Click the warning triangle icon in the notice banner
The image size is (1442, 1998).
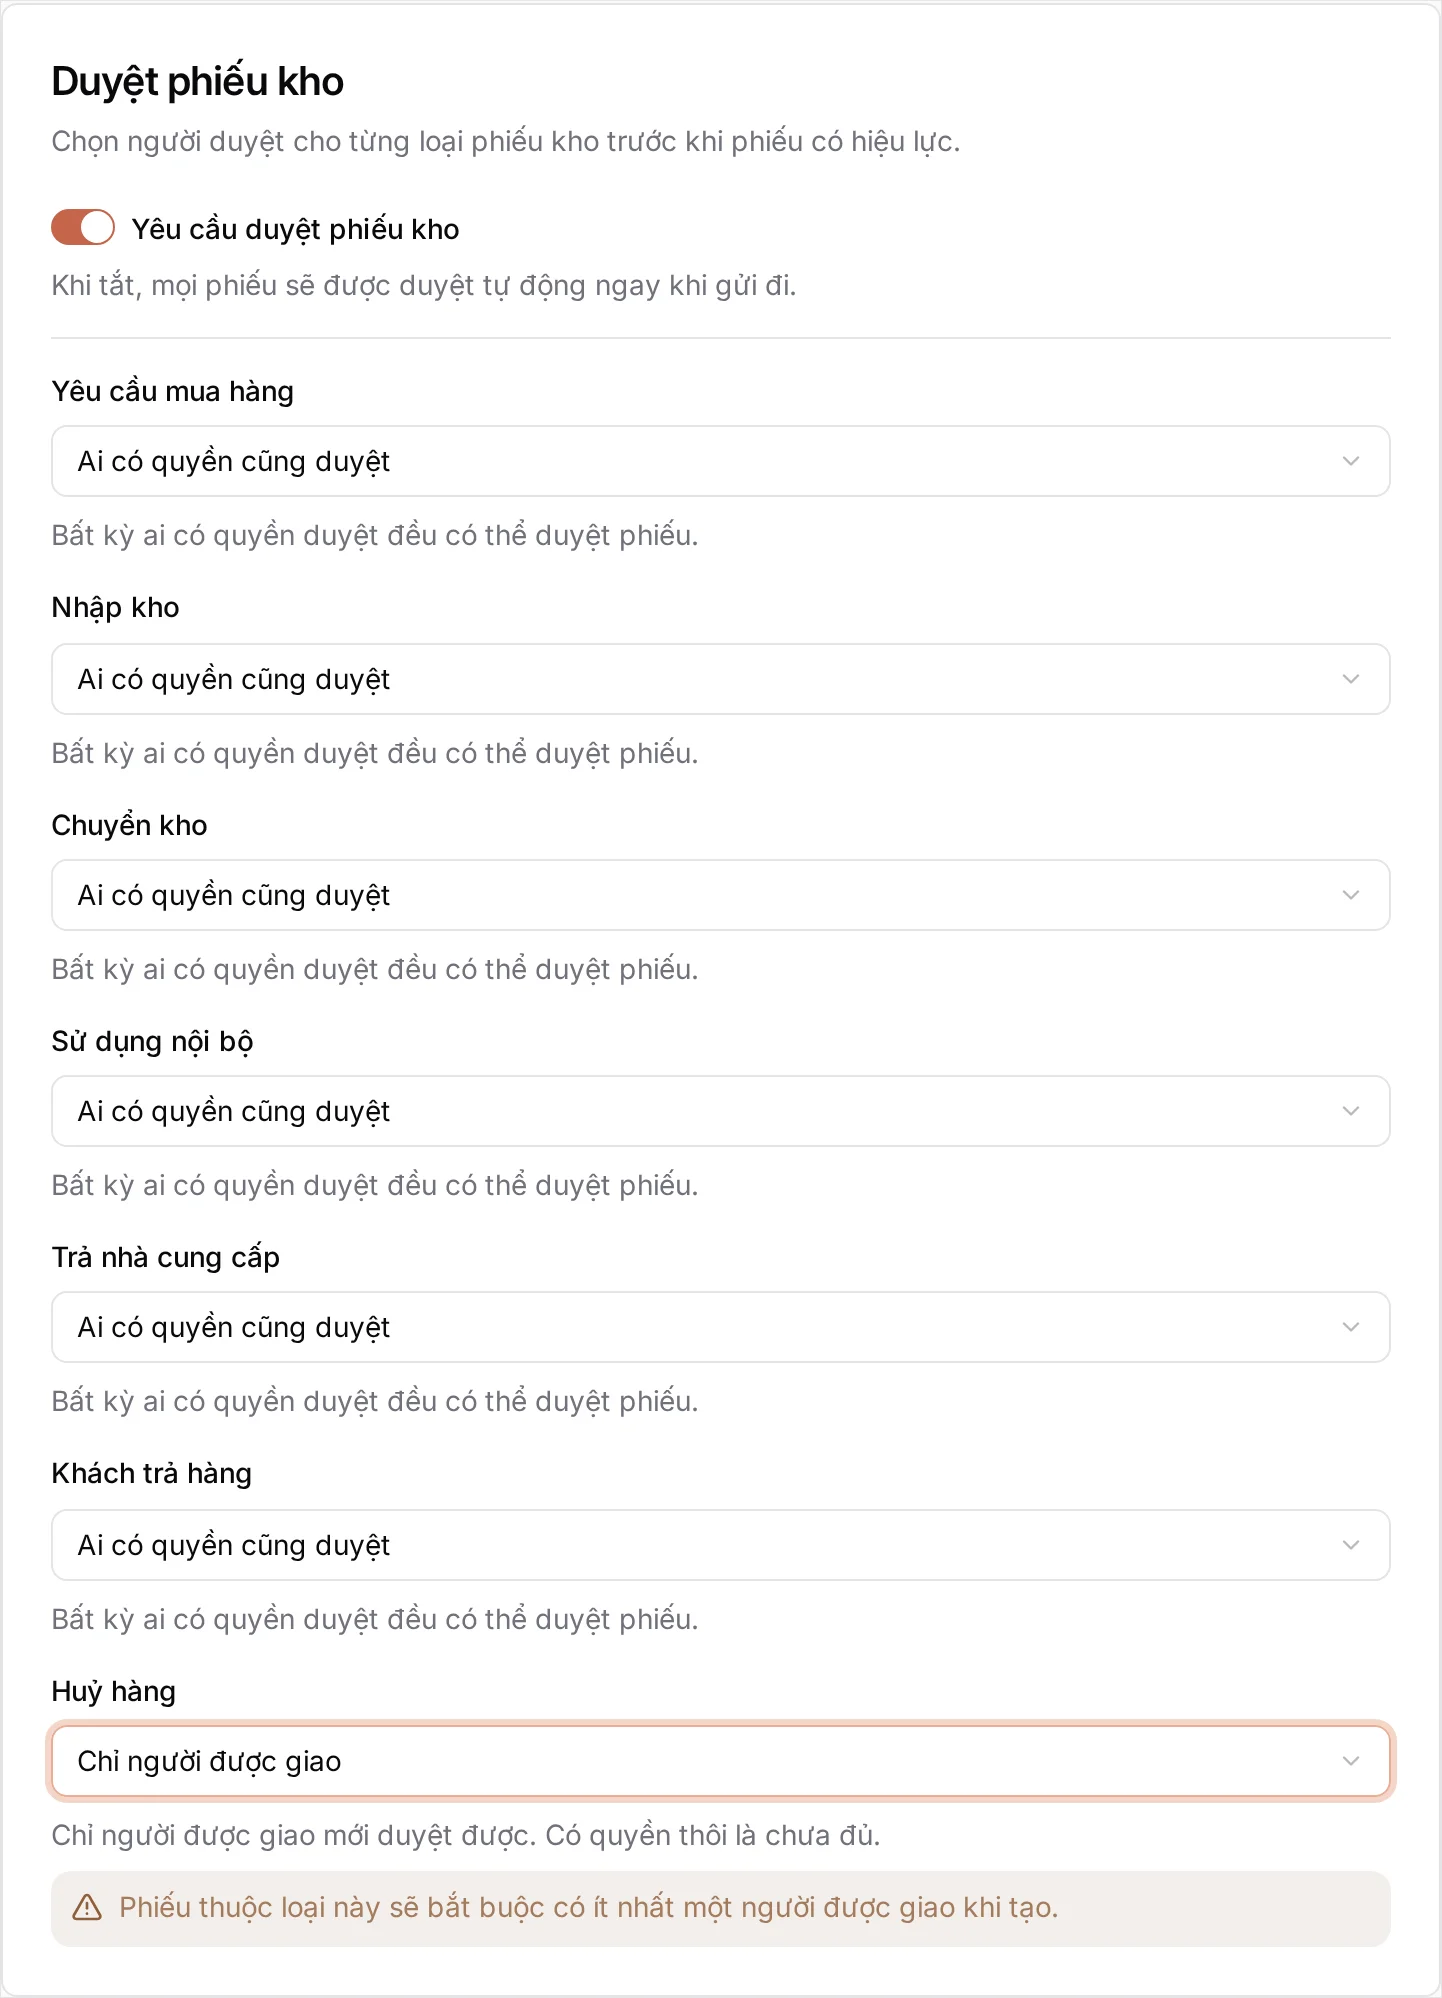[x=87, y=1908]
